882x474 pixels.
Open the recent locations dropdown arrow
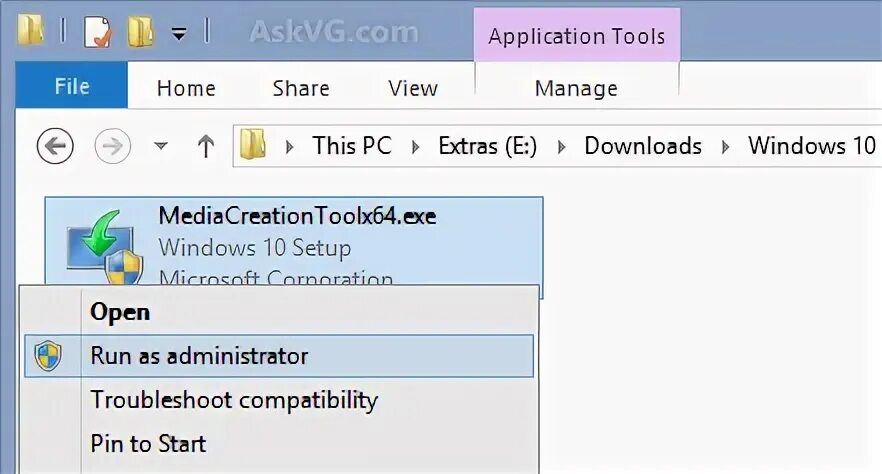coord(161,147)
